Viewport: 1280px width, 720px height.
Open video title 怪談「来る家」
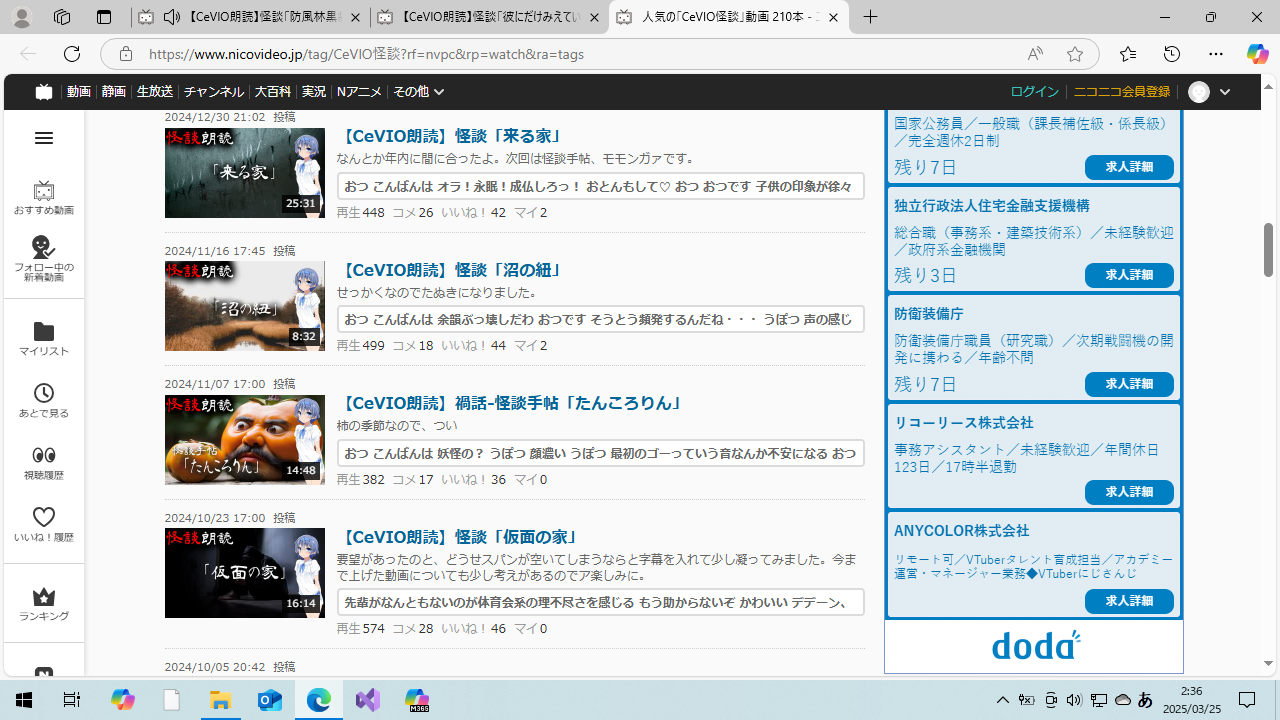pos(451,136)
